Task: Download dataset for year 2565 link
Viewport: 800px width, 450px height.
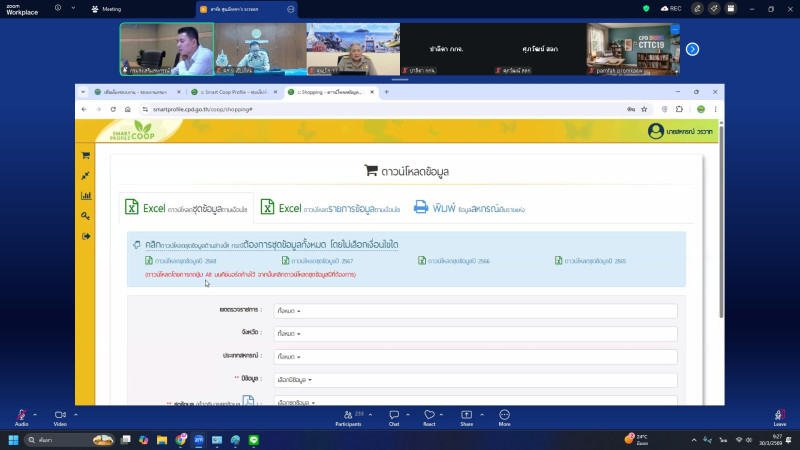Action: click(x=590, y=261)
